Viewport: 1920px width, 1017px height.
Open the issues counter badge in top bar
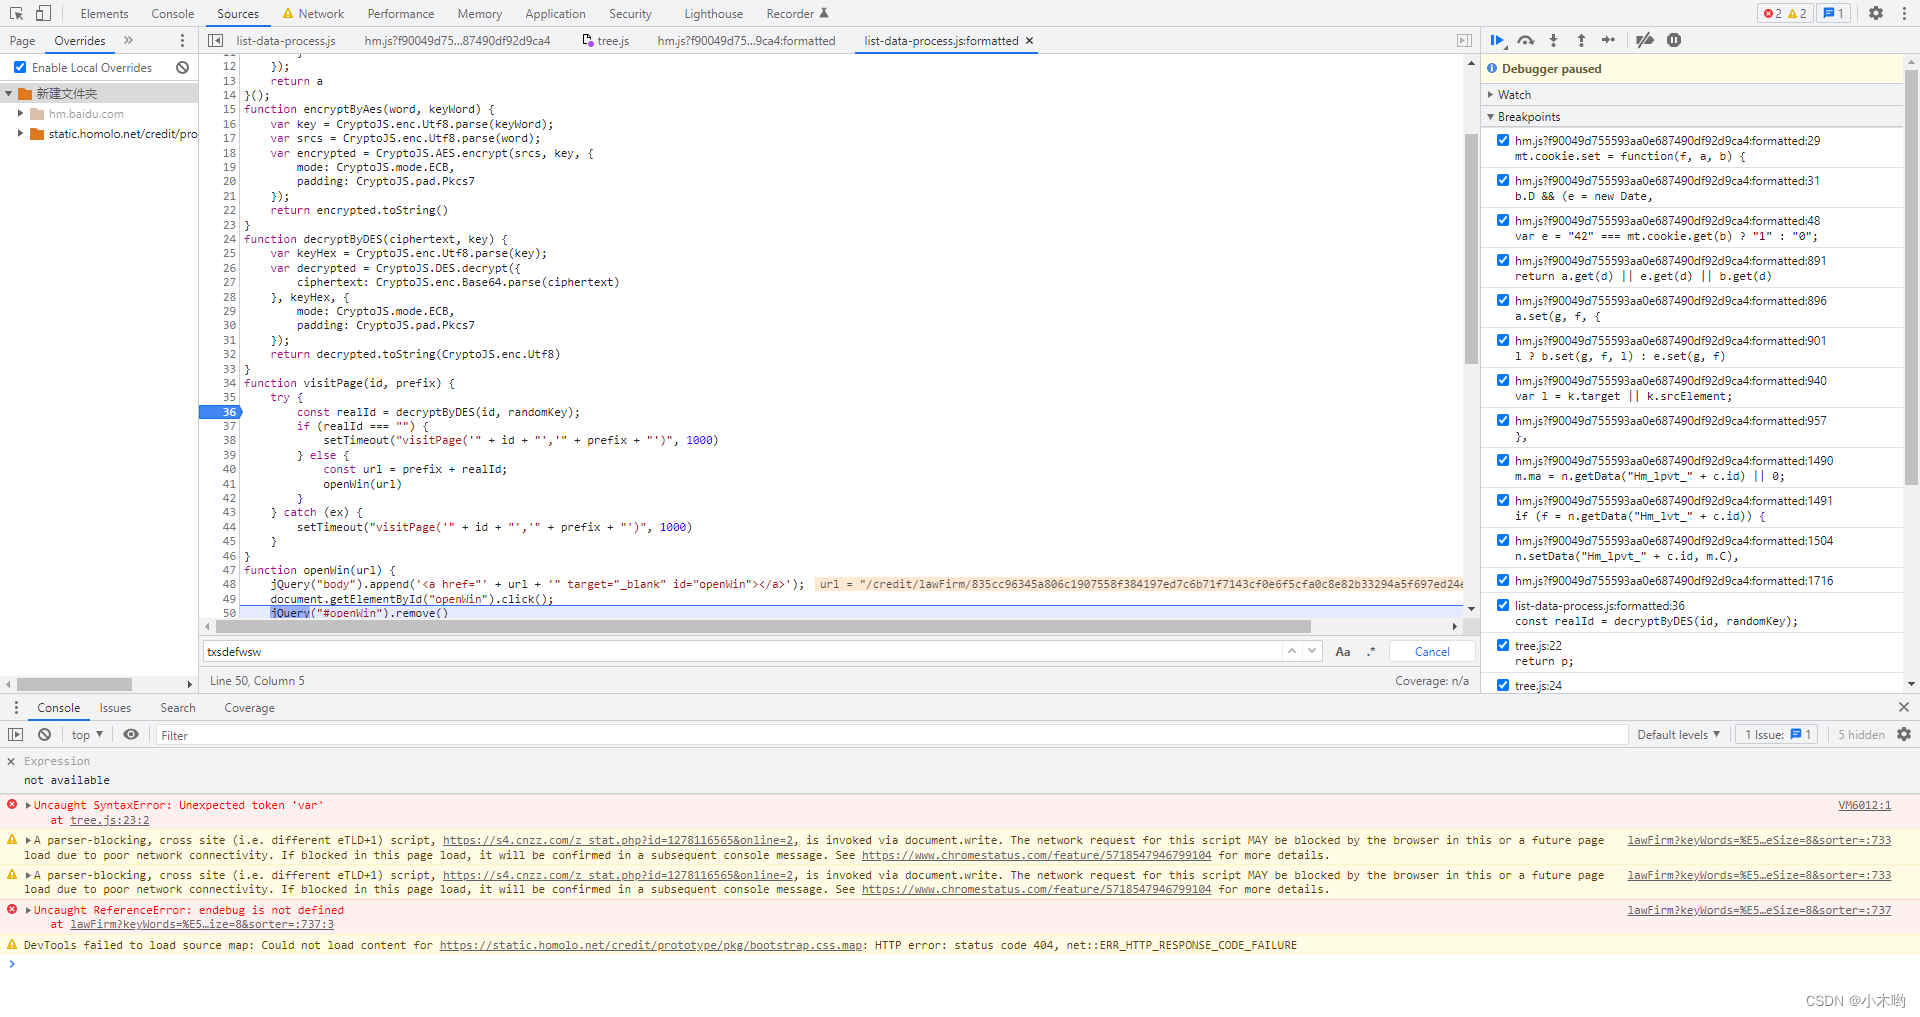1834,13
